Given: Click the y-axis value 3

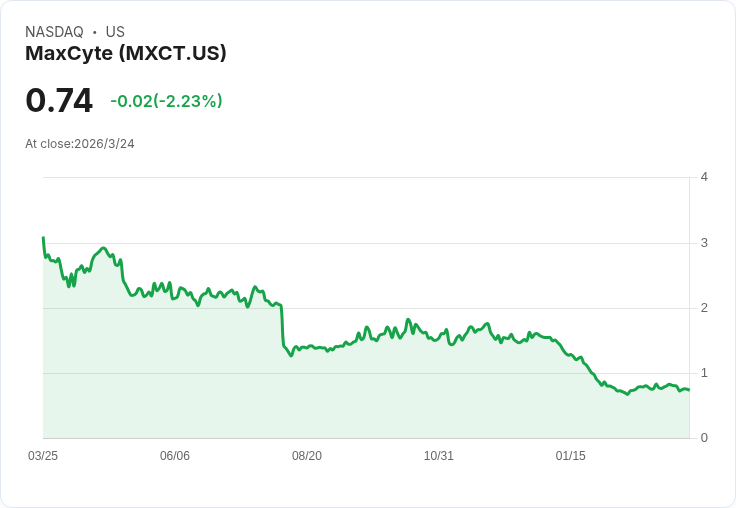Looking at the screenshot, I should (x=704, y=243).
